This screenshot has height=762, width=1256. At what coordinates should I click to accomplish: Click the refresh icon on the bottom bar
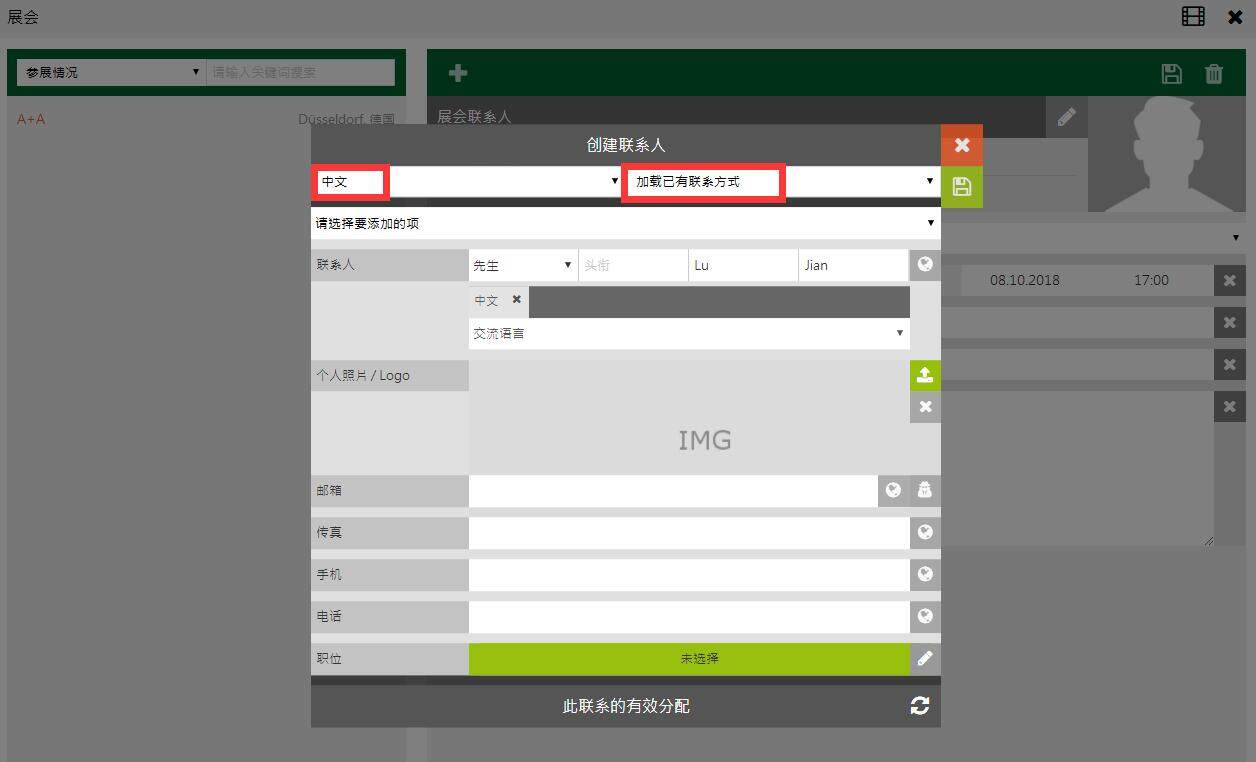click(x=920, y=706)
